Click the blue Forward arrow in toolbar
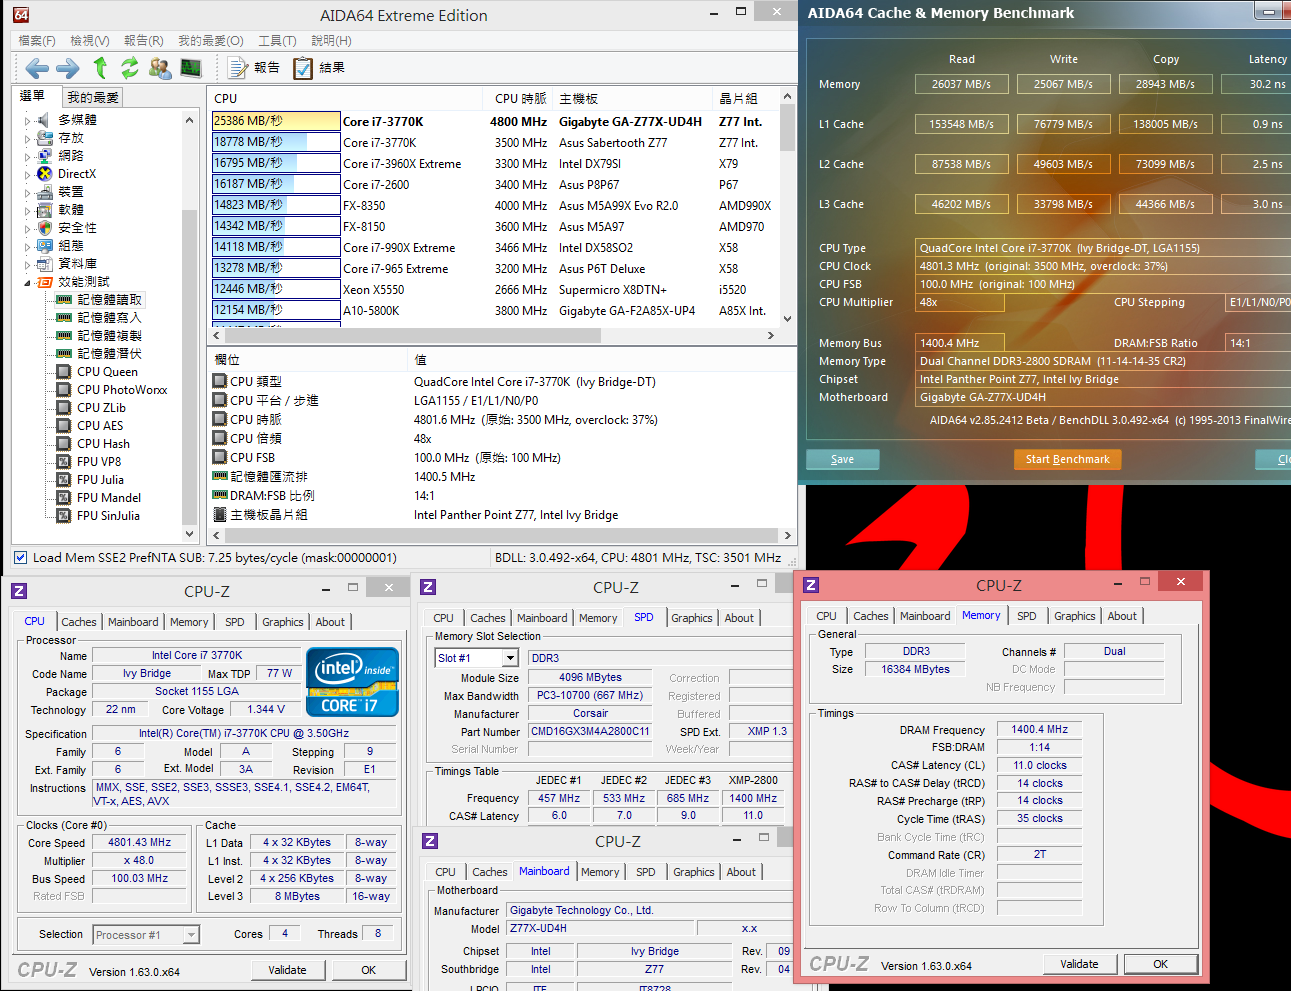 [68, 68]
